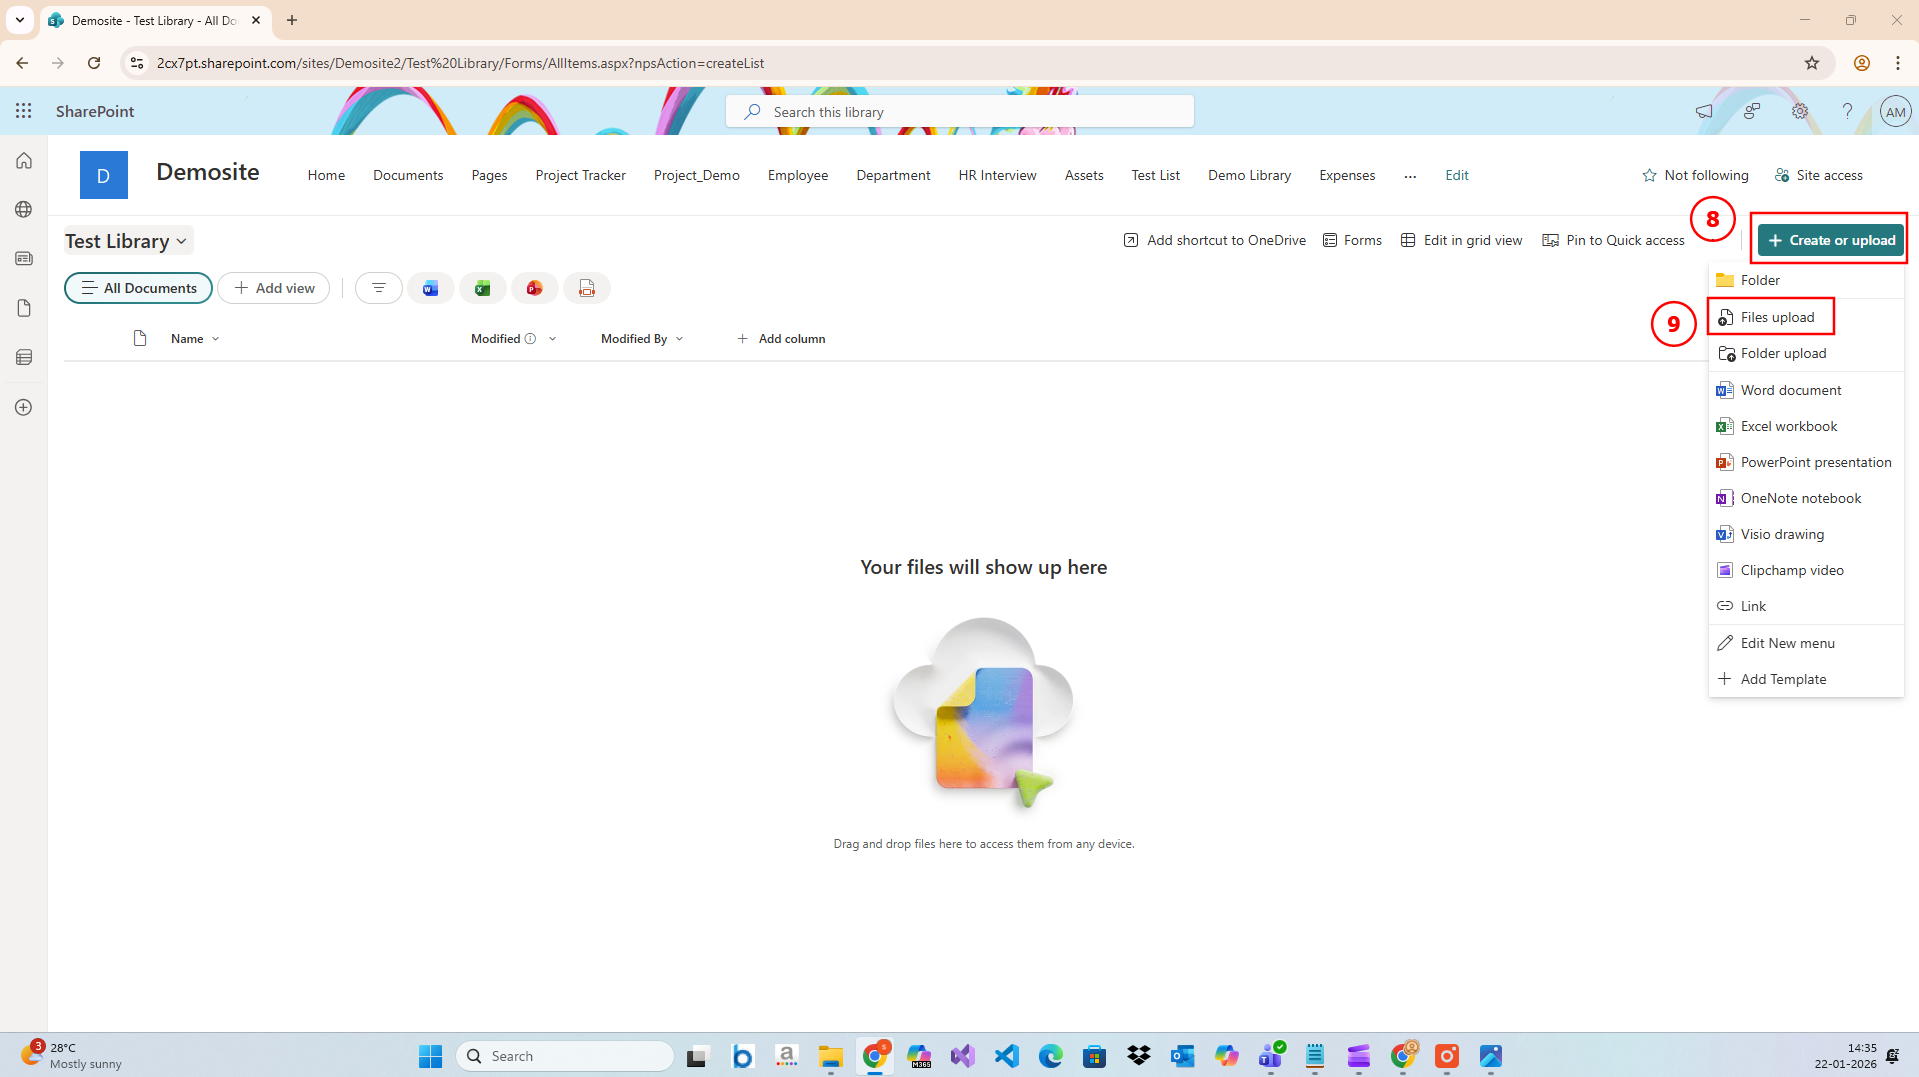Open File Explorer from the taskbar
The image size is (1919, 1077).
tap(831, 1056)
